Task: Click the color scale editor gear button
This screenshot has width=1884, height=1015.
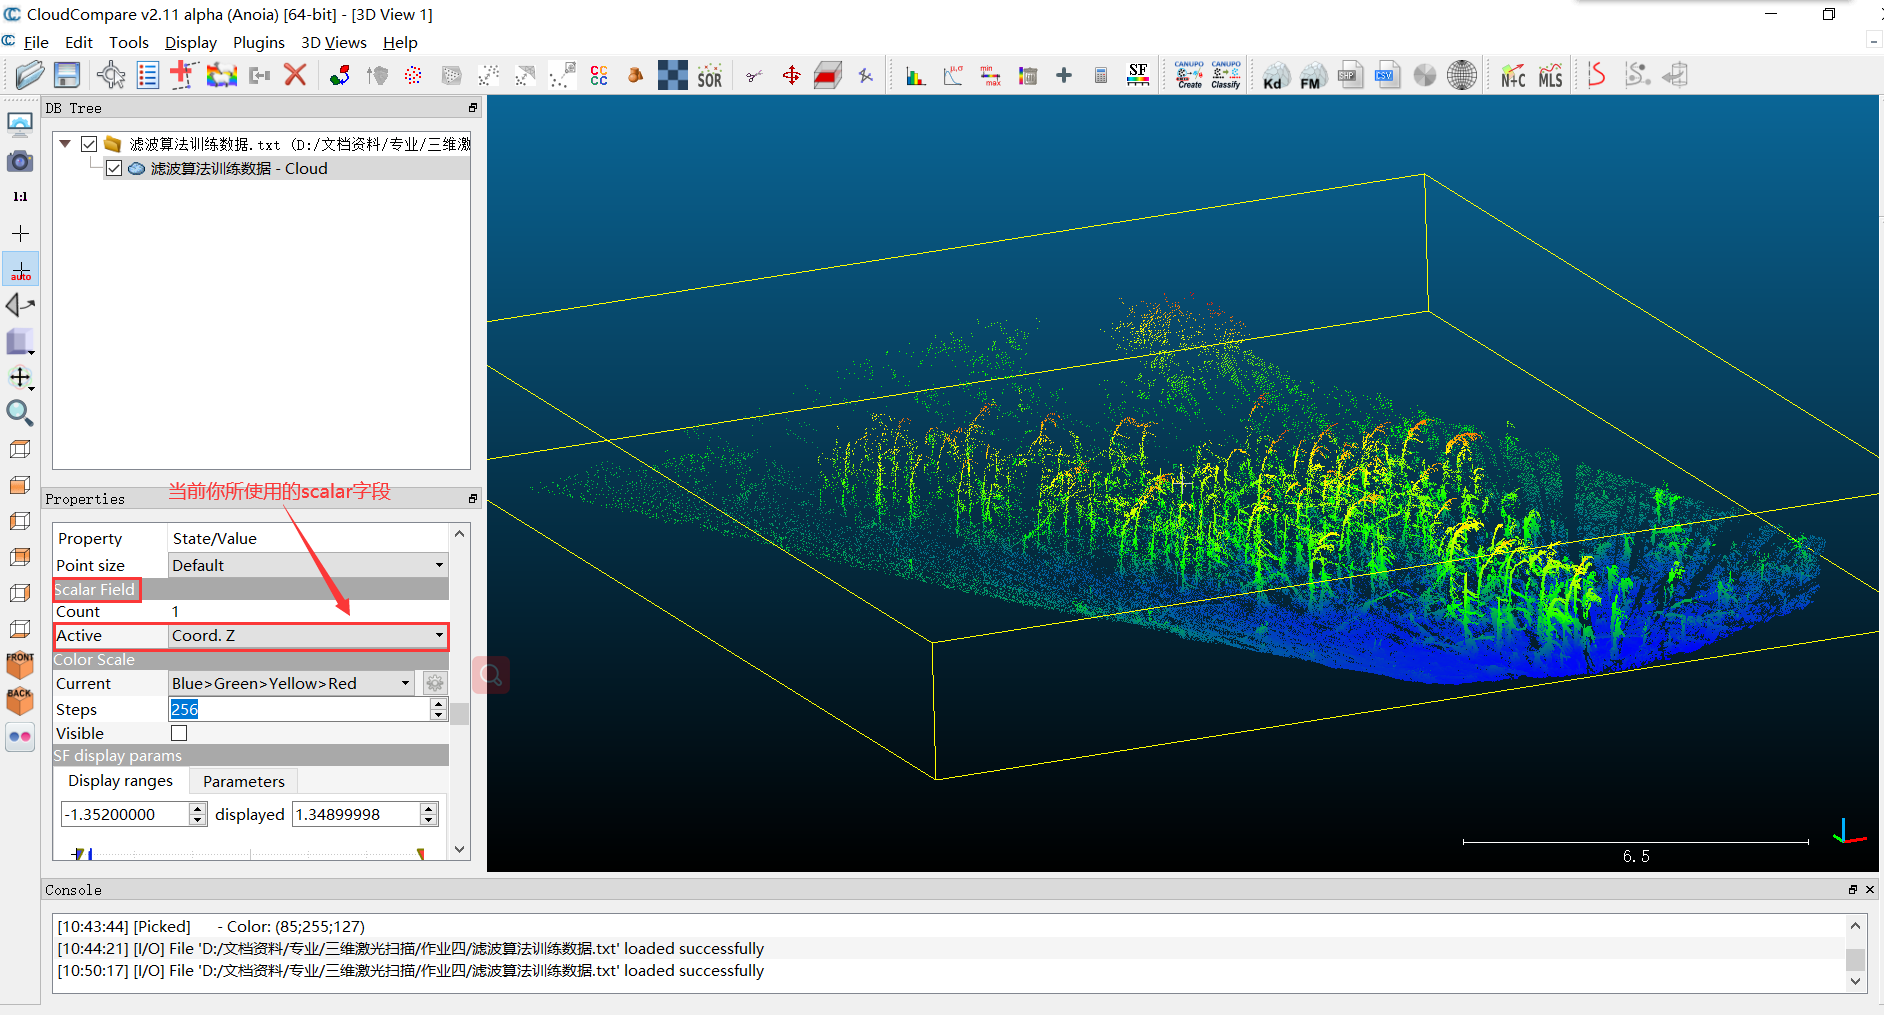Action: coord(435,684)
